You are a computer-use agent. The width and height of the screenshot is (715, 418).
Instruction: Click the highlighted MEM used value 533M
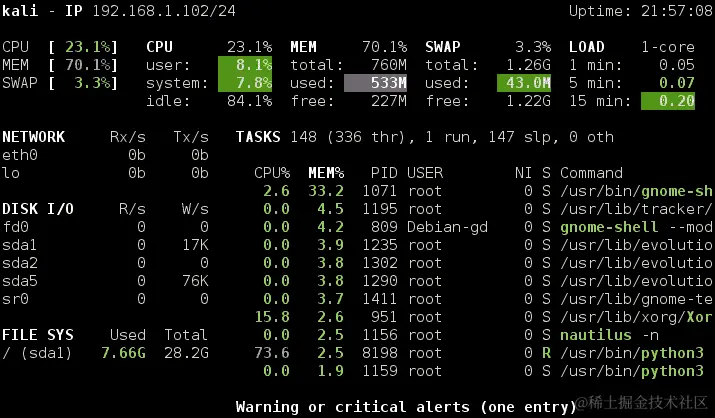[375, 83]
